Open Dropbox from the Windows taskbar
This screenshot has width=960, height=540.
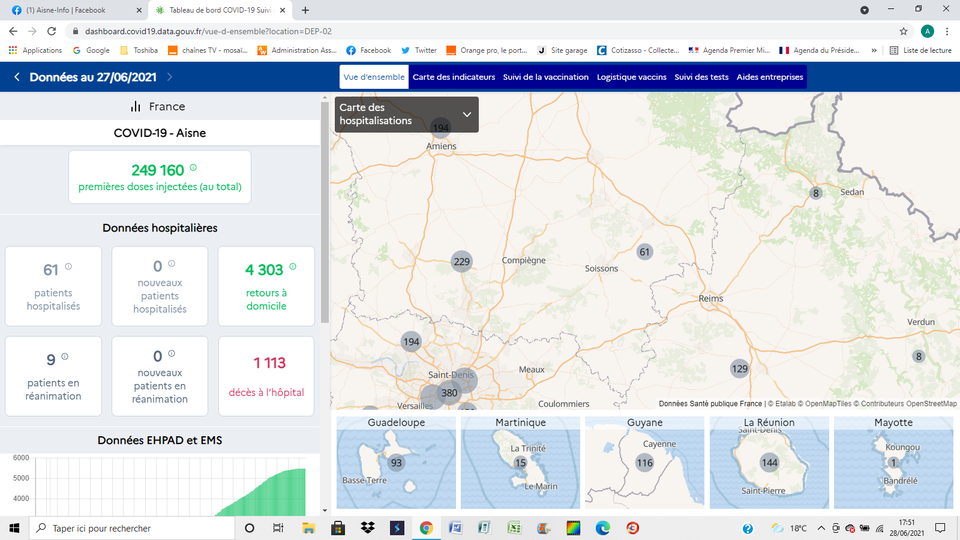[367, 528]
